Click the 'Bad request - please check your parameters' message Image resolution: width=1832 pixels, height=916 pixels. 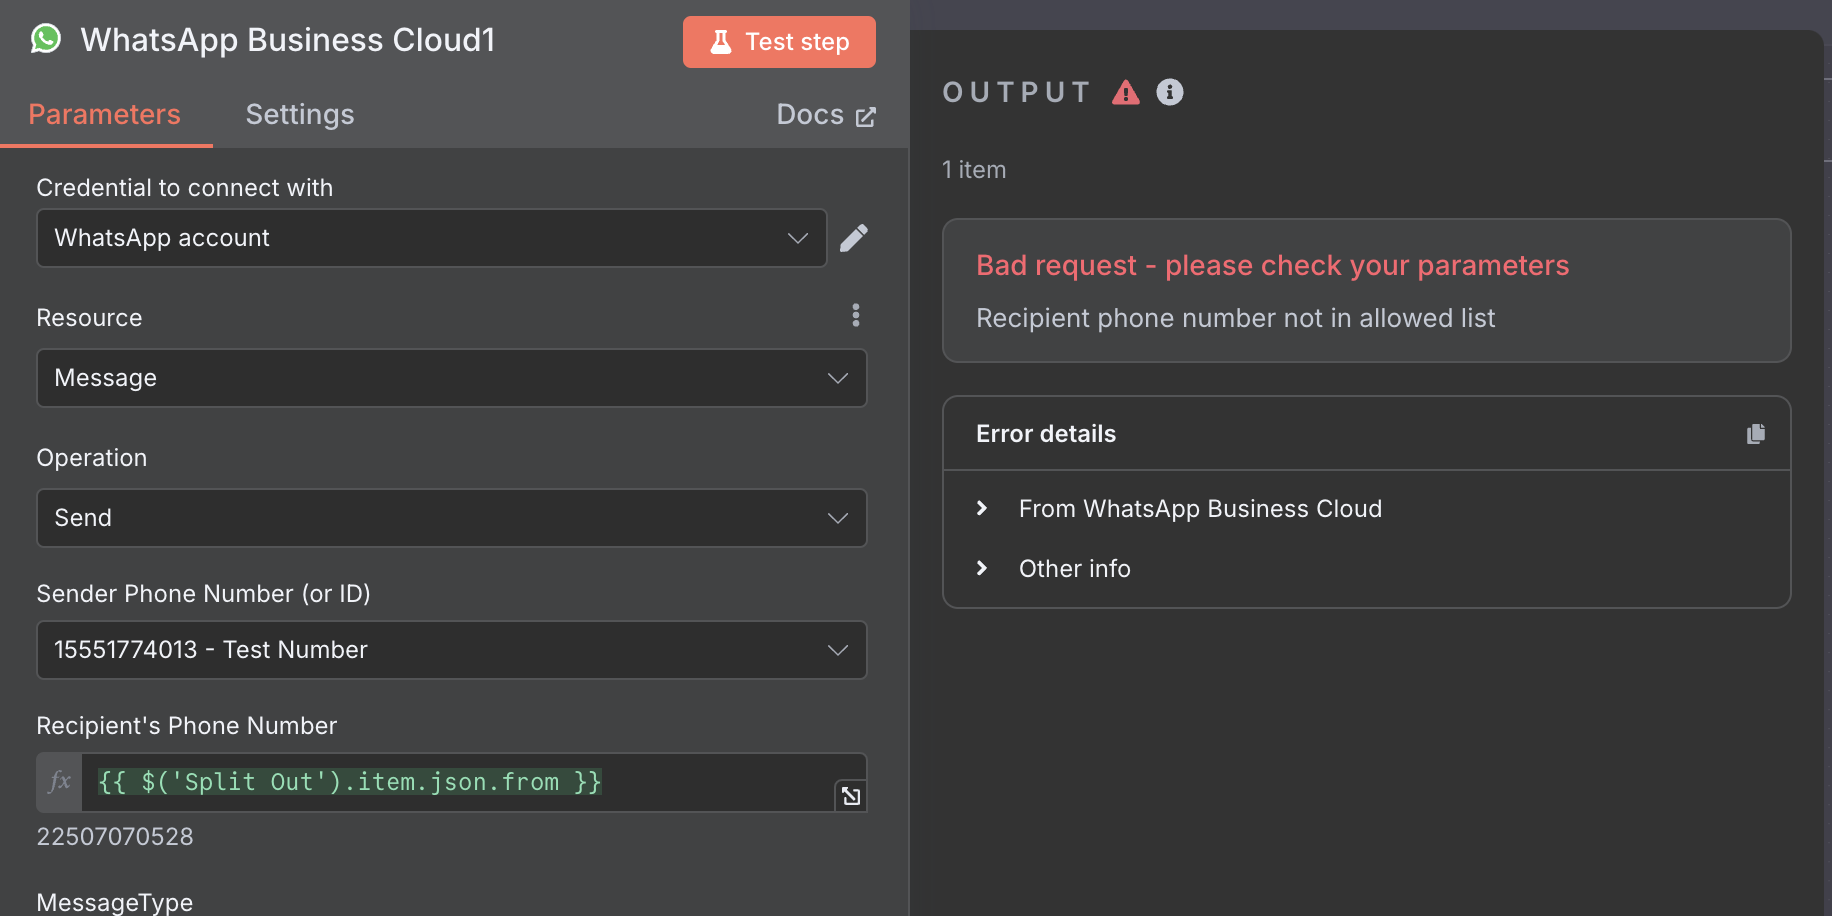[1273, 265]
